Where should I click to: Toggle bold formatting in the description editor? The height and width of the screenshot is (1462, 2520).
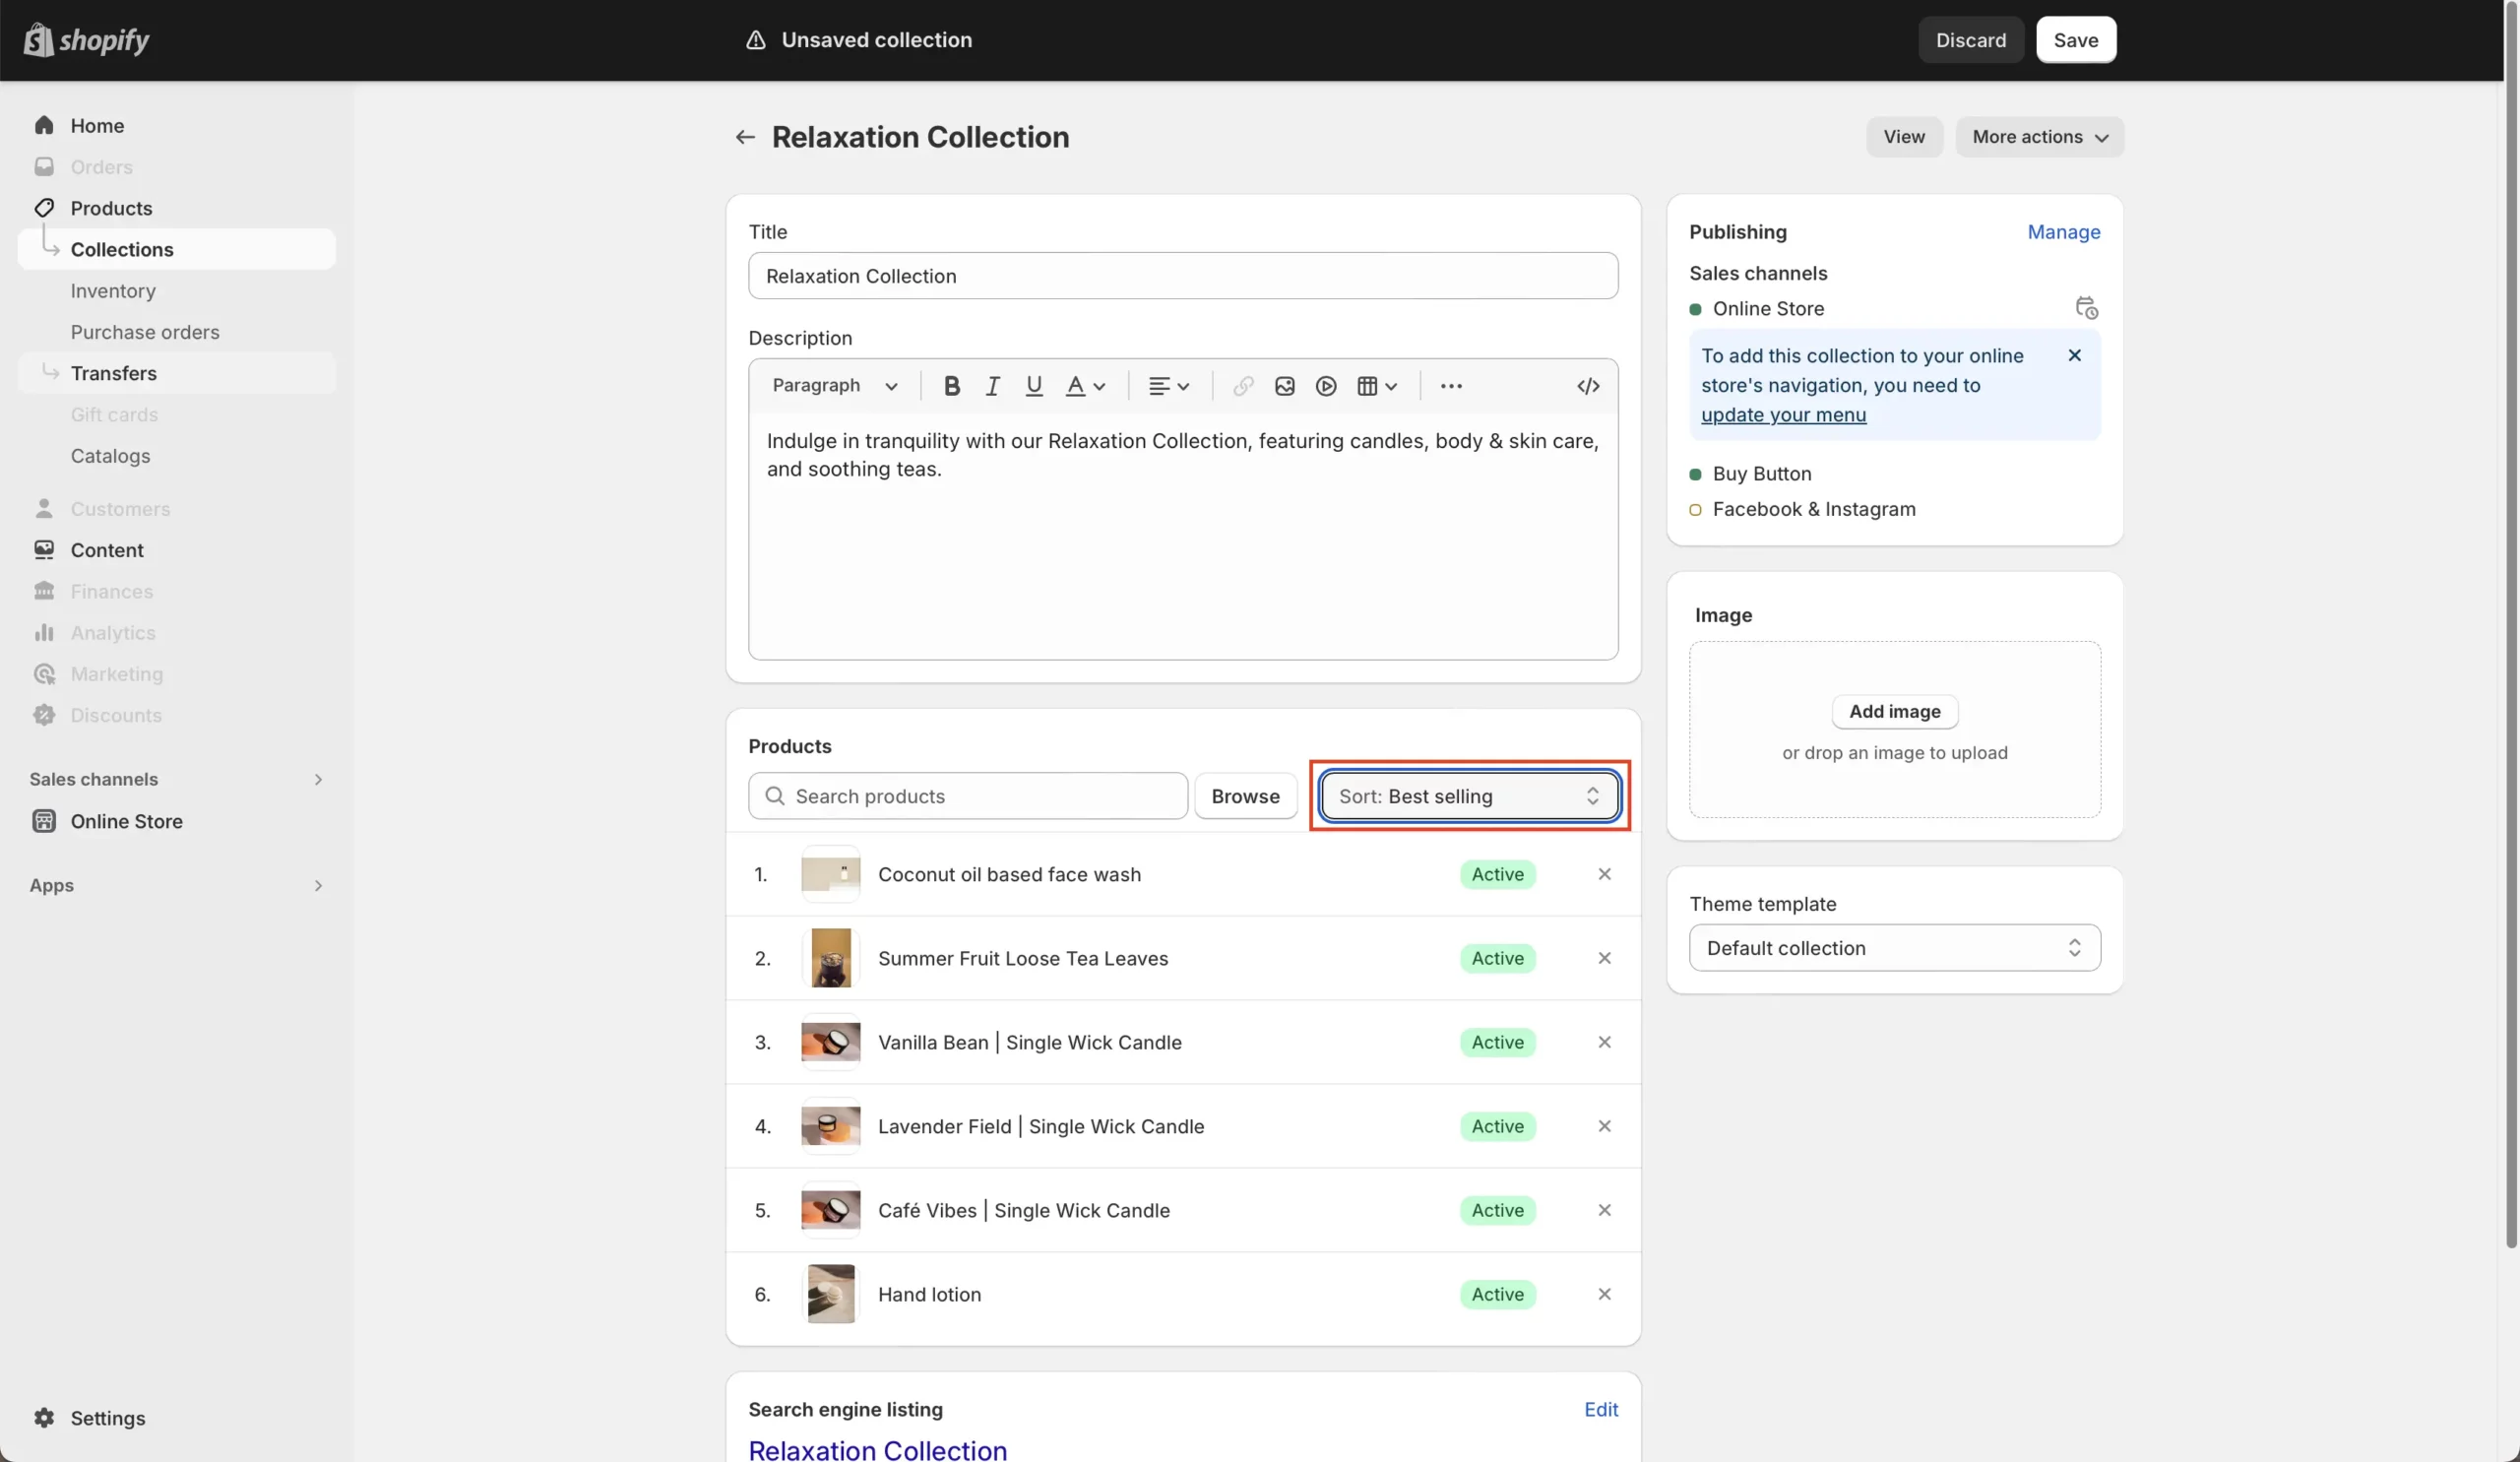(951, 386)
